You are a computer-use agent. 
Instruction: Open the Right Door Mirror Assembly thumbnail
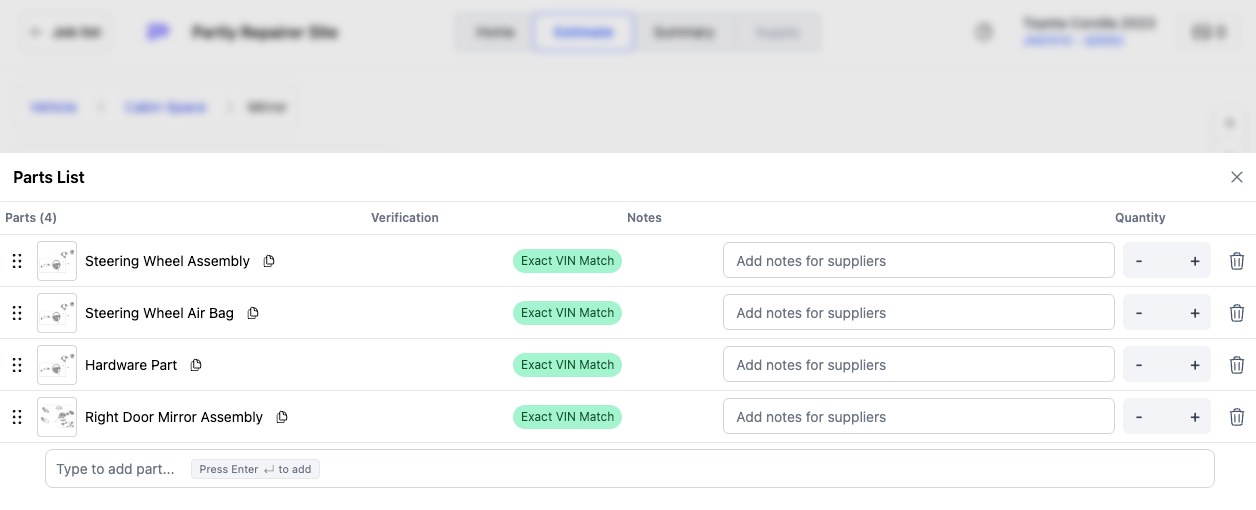tap(57, 417)
